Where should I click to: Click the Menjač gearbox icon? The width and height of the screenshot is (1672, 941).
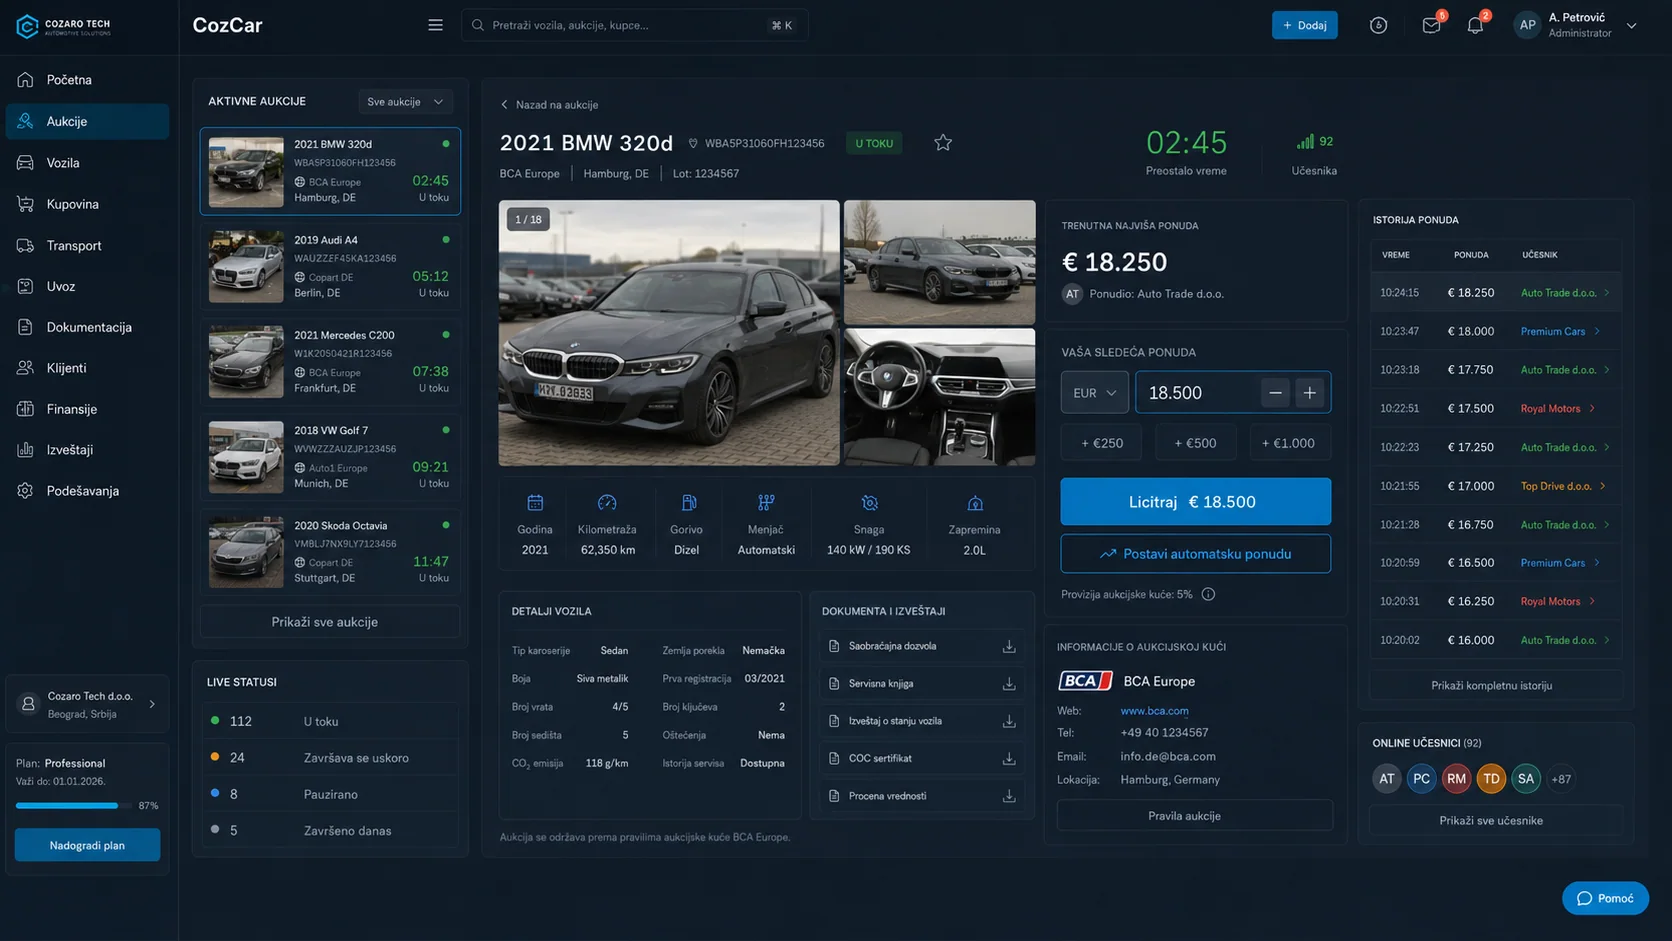coord(766,503)
